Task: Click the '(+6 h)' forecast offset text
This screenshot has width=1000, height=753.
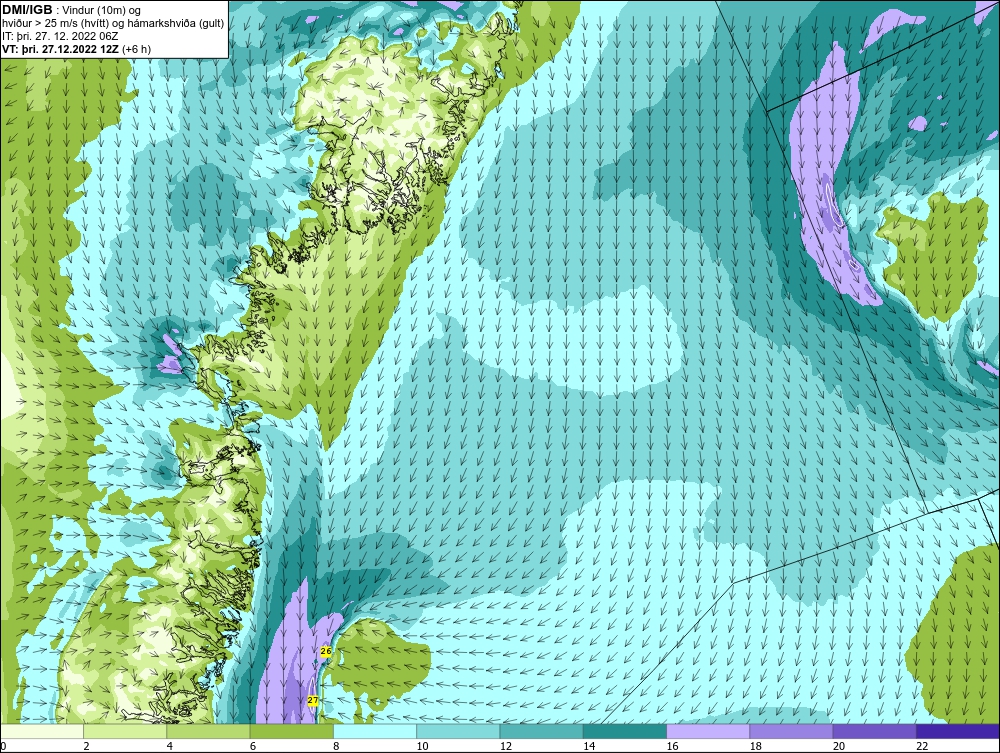Action: 136,49
